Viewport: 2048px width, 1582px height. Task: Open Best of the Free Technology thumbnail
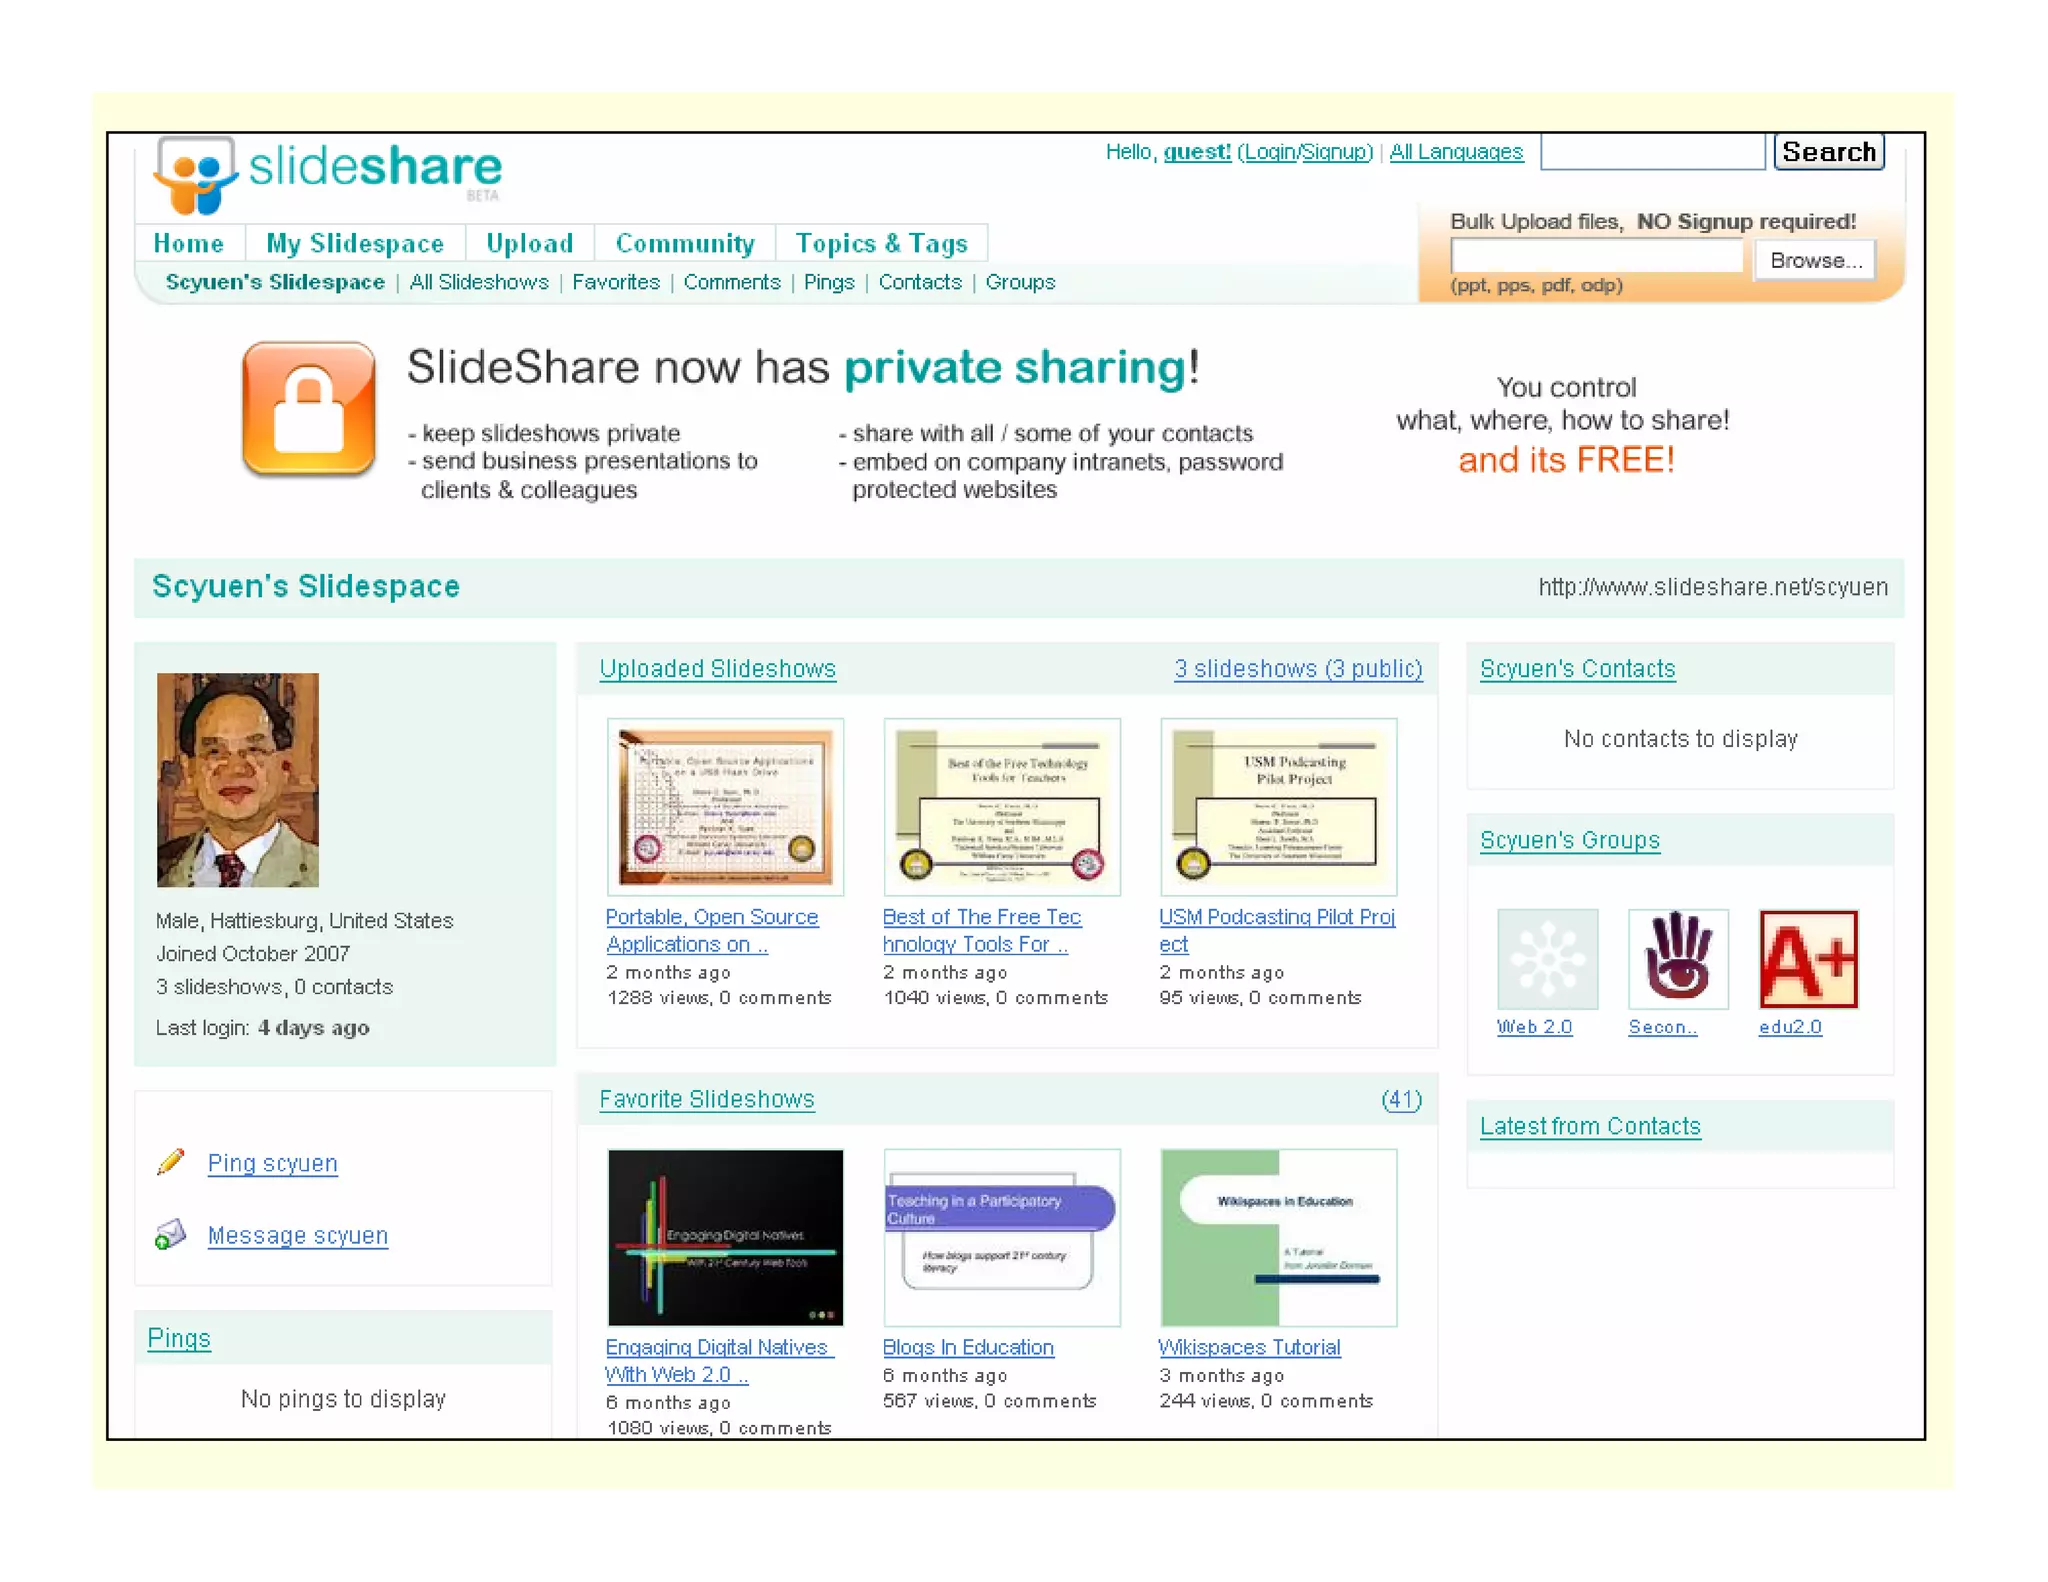point(1002,807)
